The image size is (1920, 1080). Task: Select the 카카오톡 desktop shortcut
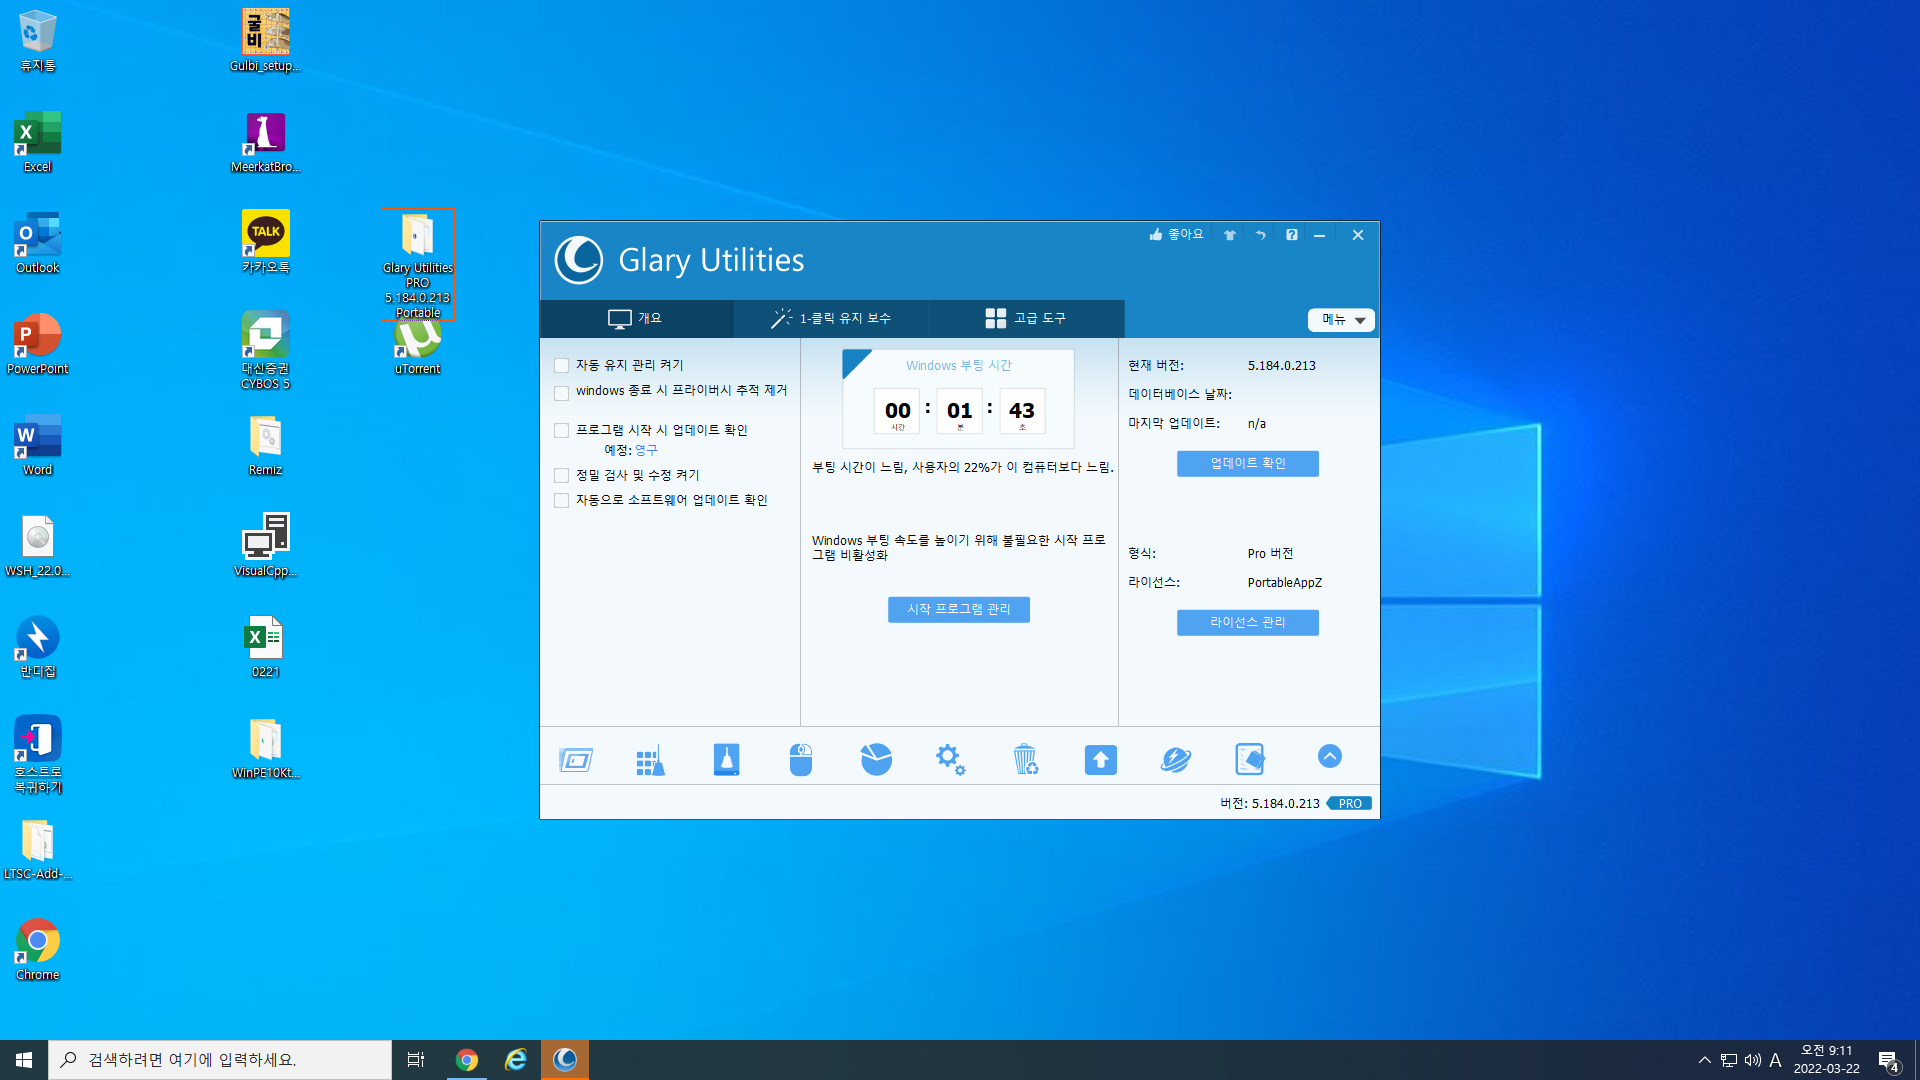pyautogui.click(x=266, y=242)
